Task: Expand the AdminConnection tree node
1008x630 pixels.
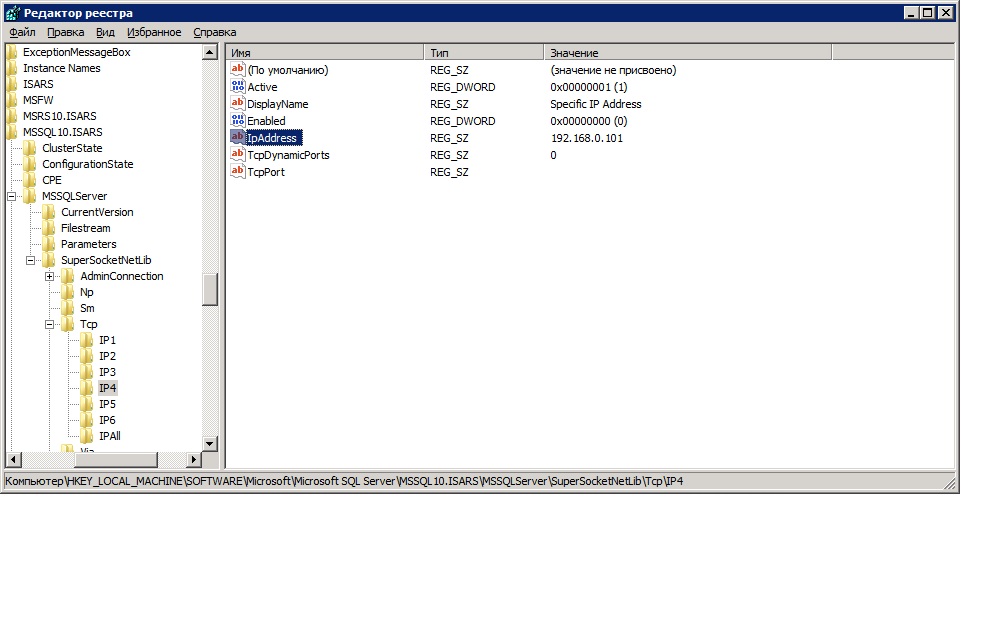Action: [50, 276]
